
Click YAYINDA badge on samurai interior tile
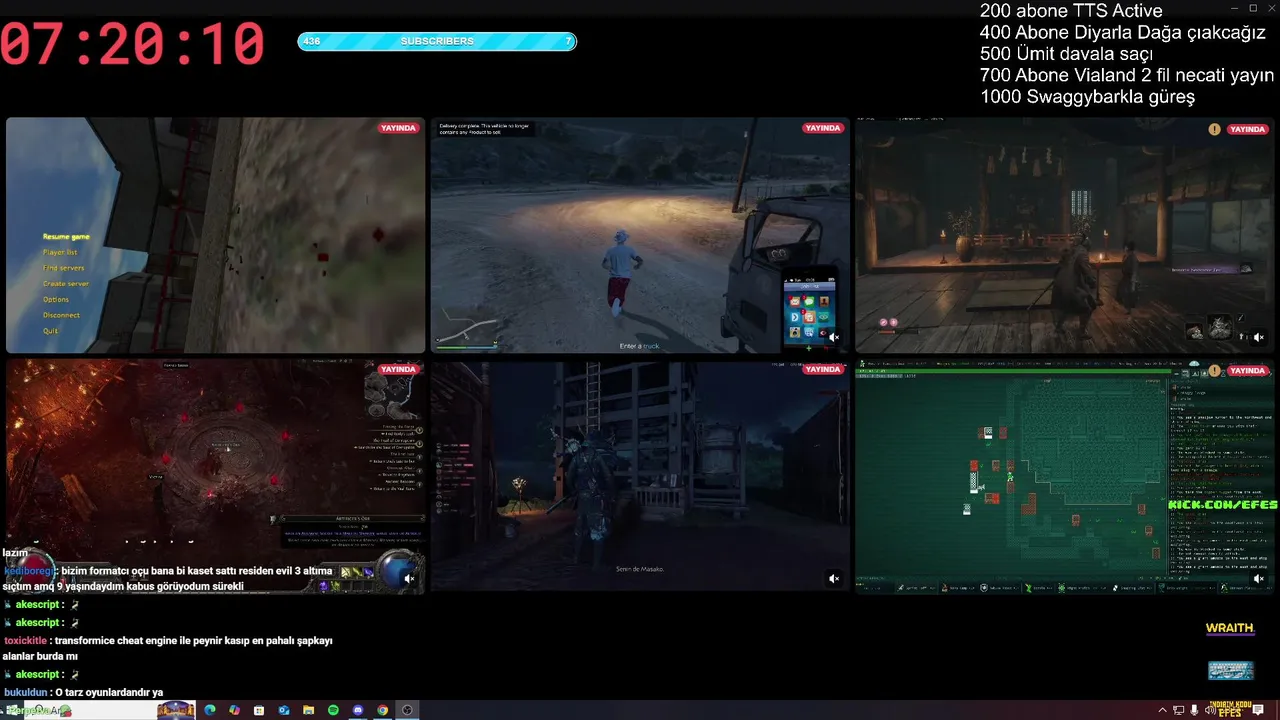pyautogui.click(x=1248, y=129)
